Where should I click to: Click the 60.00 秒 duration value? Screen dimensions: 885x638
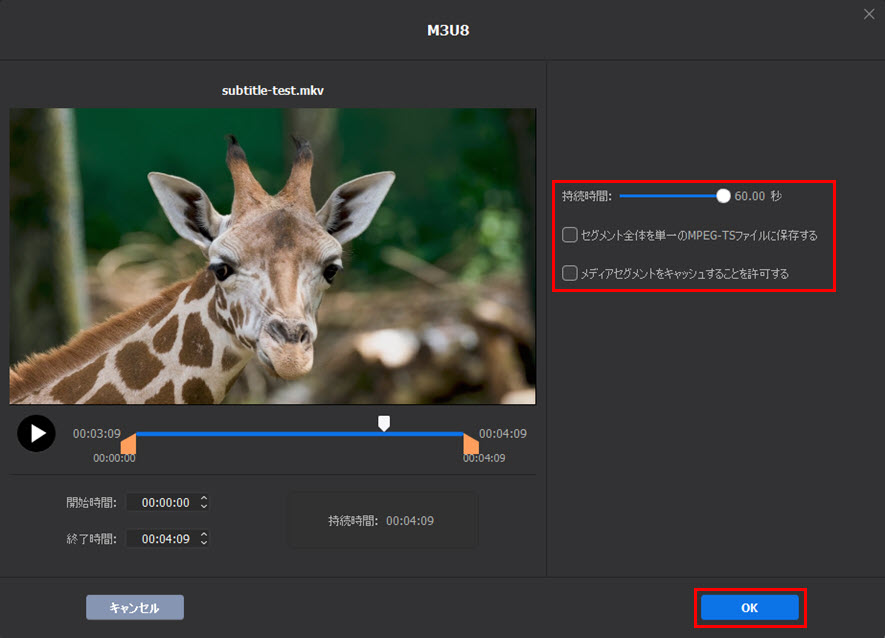(757, 196)
